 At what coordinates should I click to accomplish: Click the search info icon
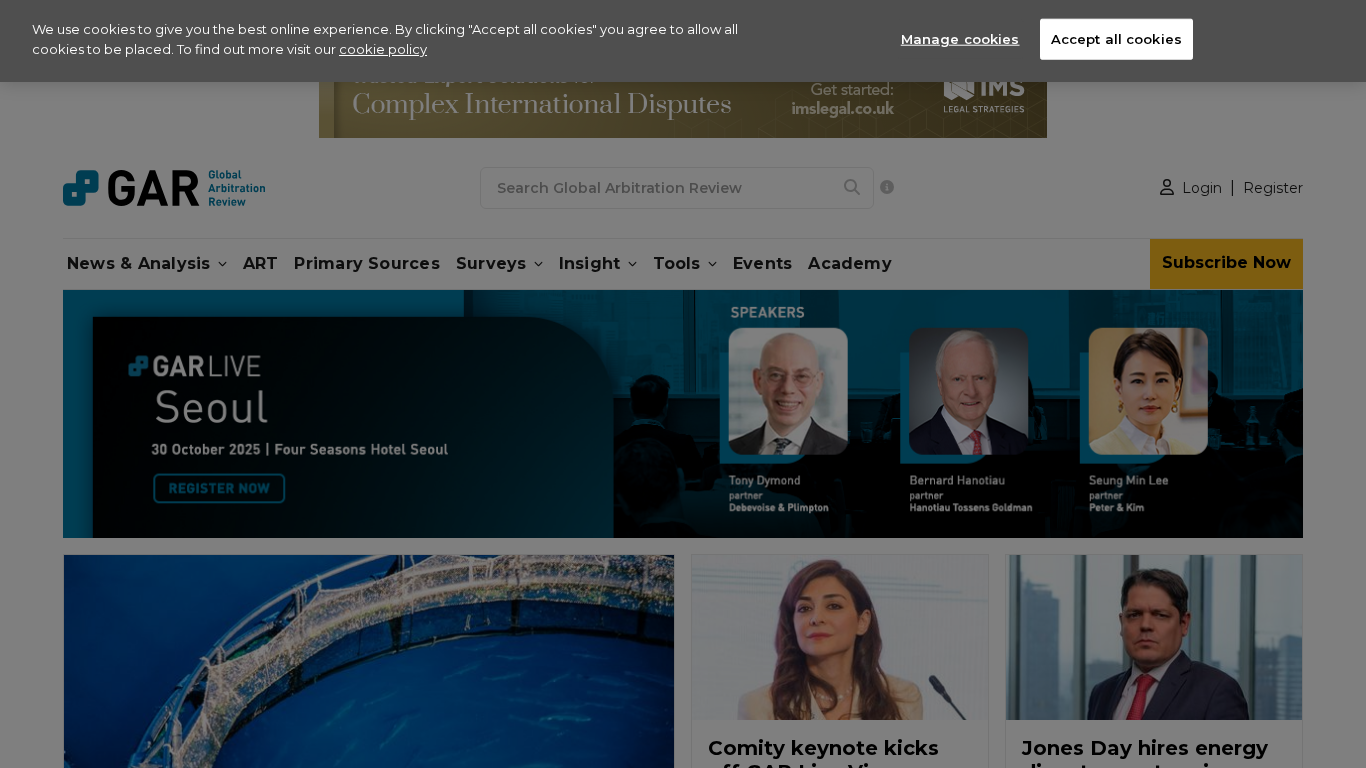(x=887, y=187)
